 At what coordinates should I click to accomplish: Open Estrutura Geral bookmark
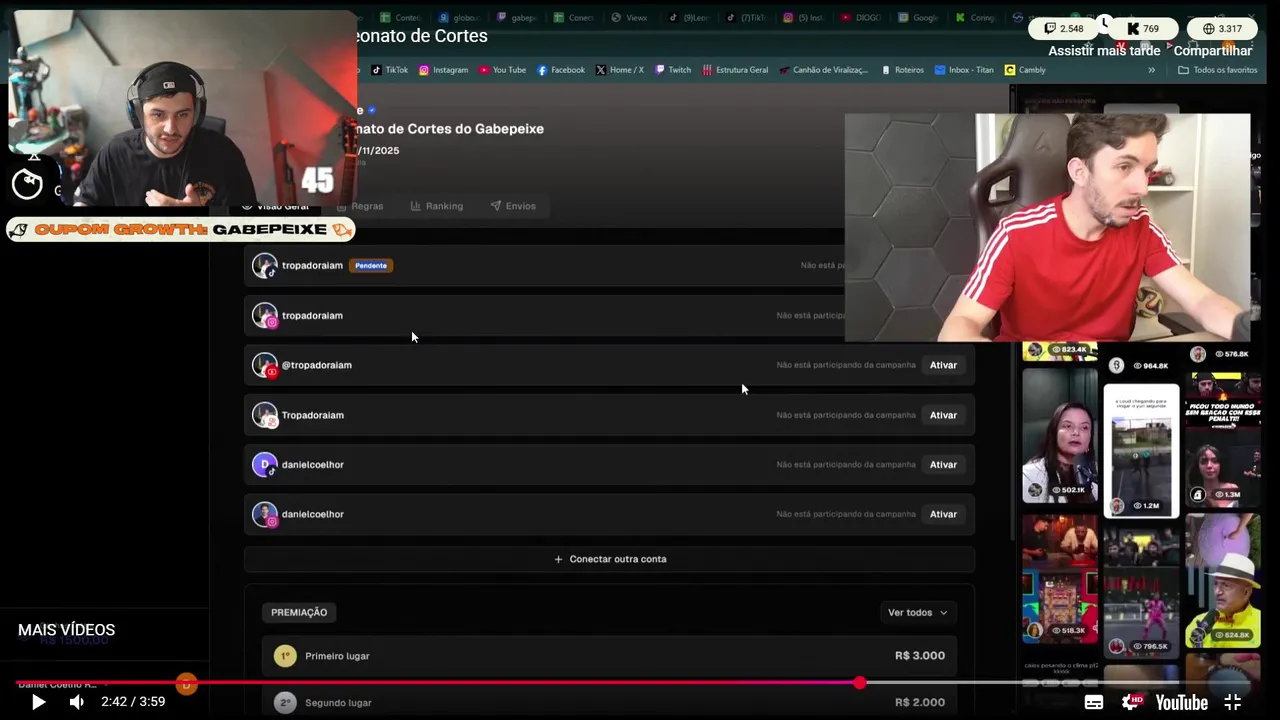(x=735, y=70)
